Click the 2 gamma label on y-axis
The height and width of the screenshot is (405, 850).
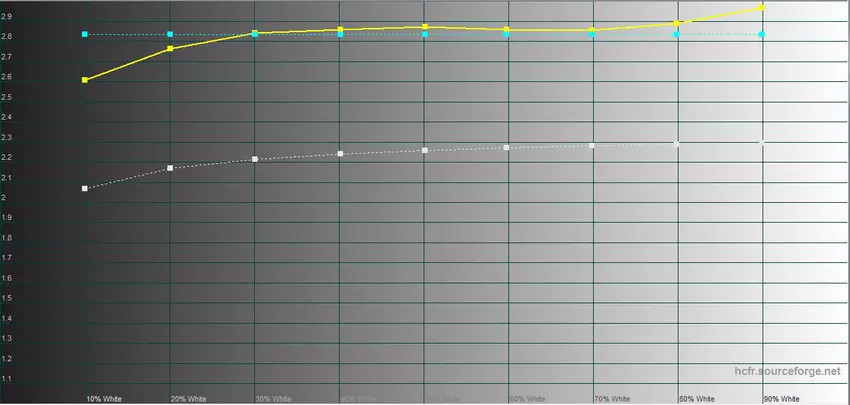5,198
